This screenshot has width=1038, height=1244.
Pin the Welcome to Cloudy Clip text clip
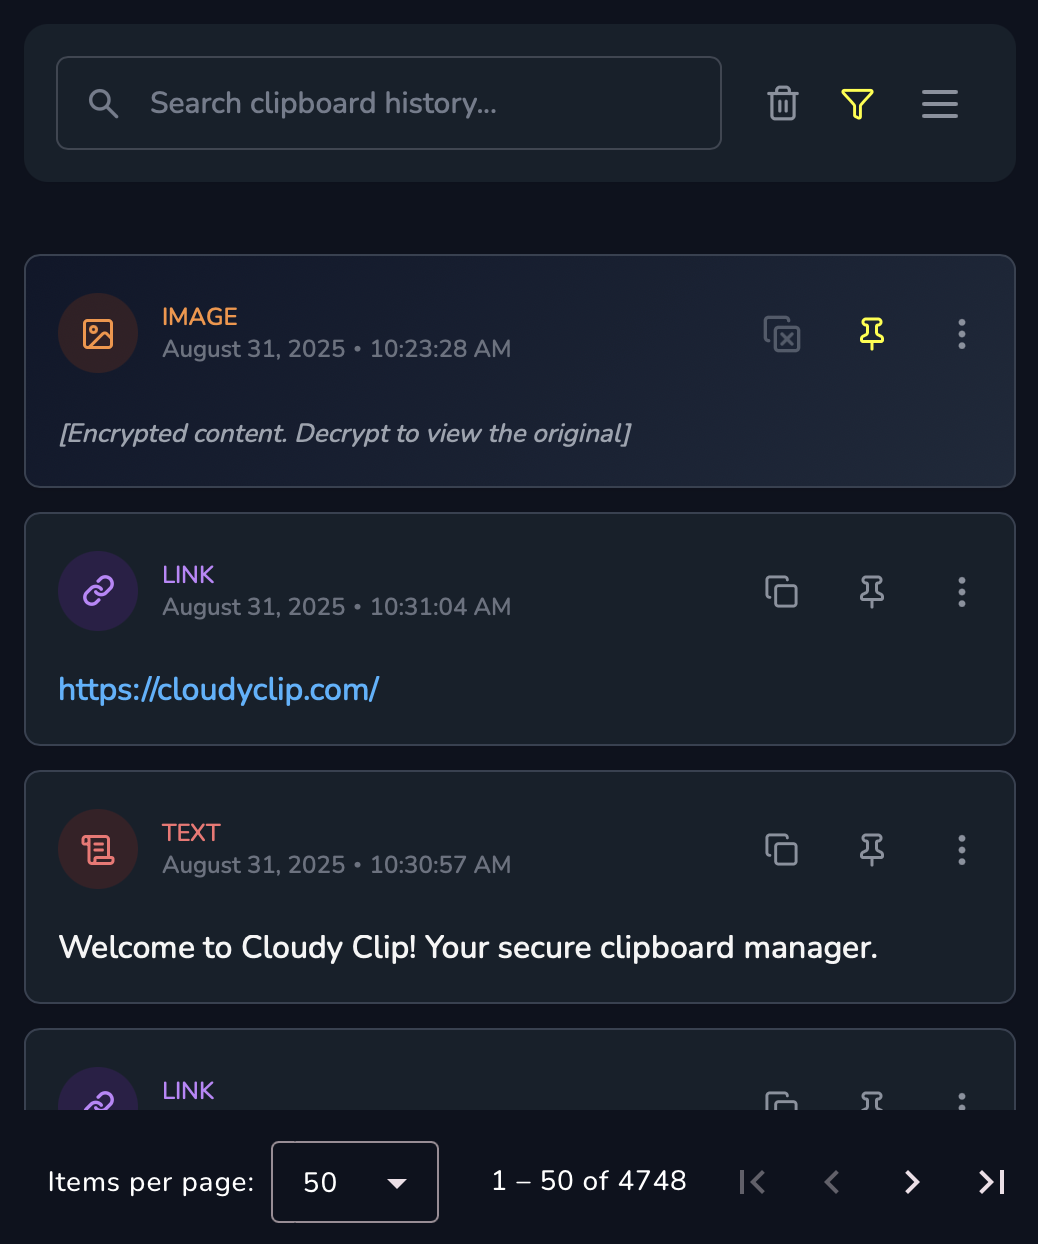pyautogui.click(x=872, y=850)
